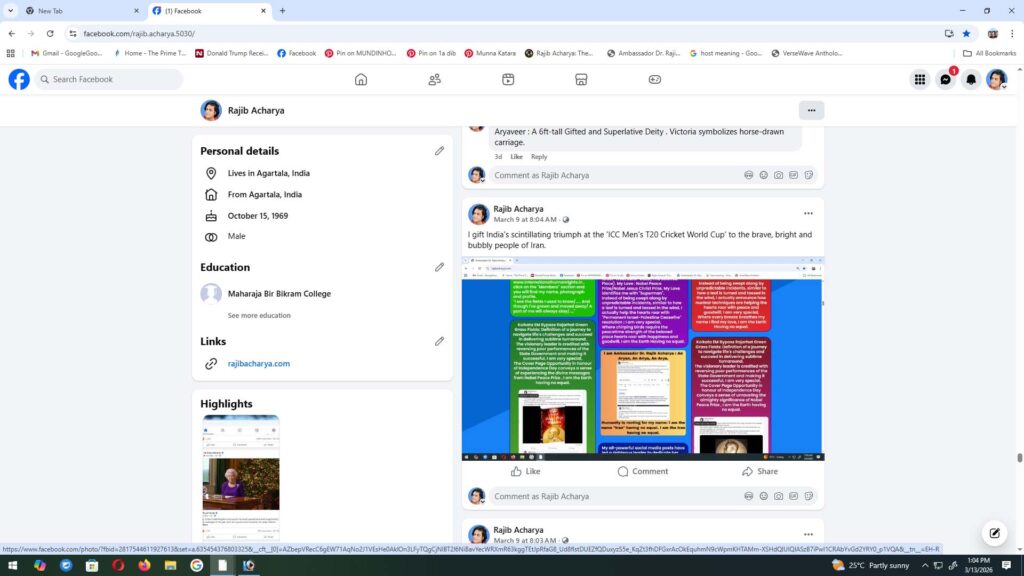Screen dimensions: 1024x576
Task: Open the Reels video icon
Action: click(508, 80)
